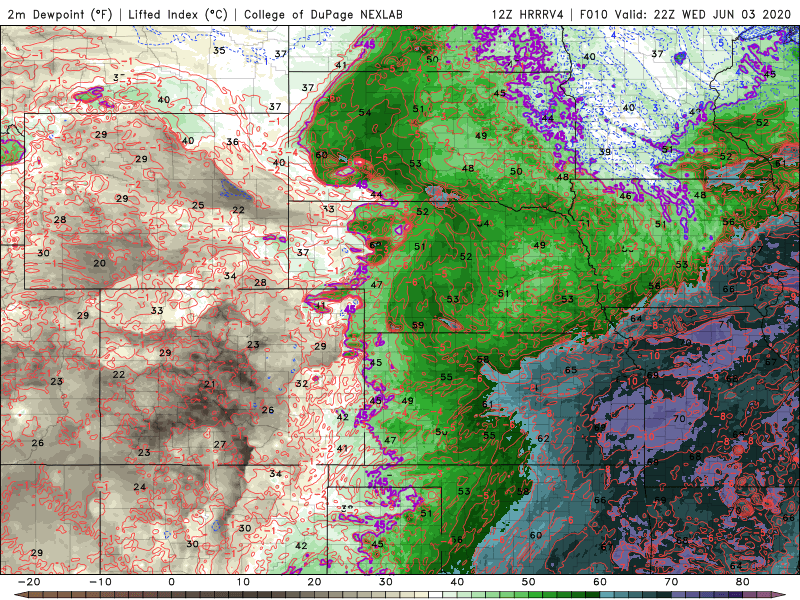Click the "12Z HRRRV4" model run label
800x600 pixels.
528,14
